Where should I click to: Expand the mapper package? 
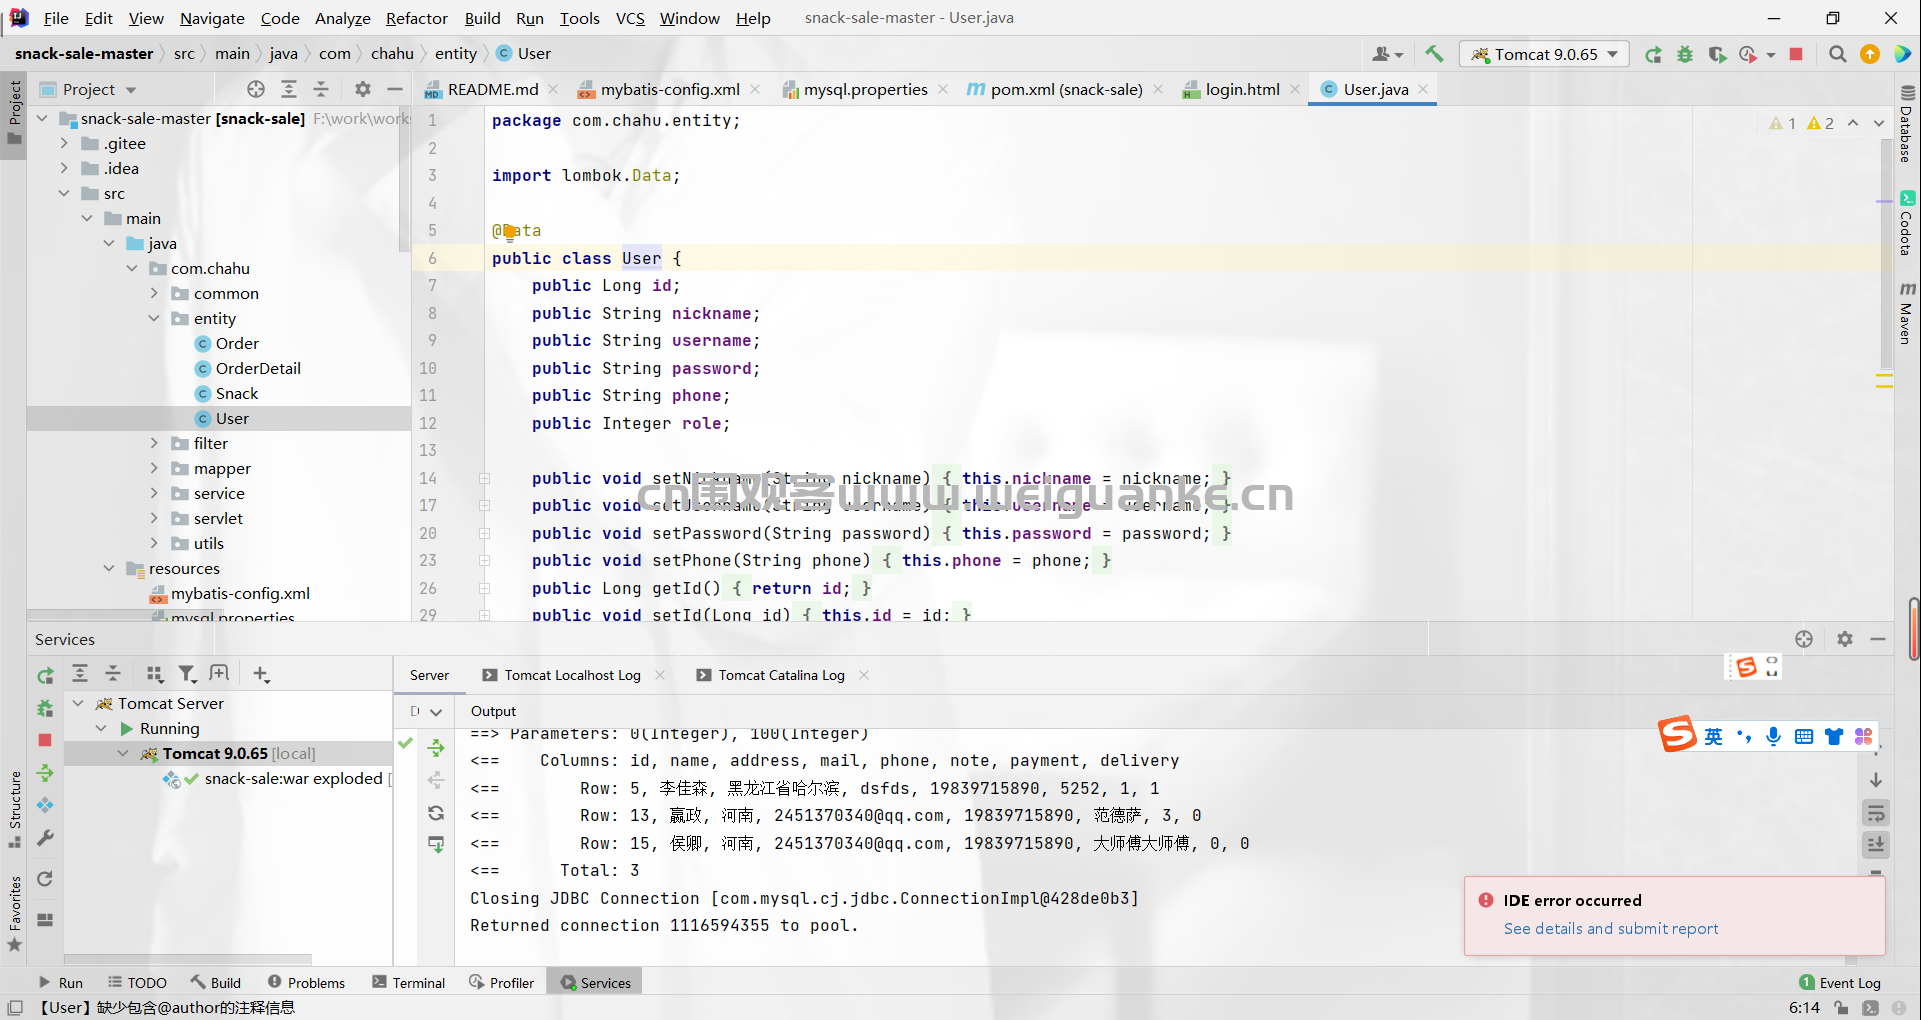(x=154, y=468)
